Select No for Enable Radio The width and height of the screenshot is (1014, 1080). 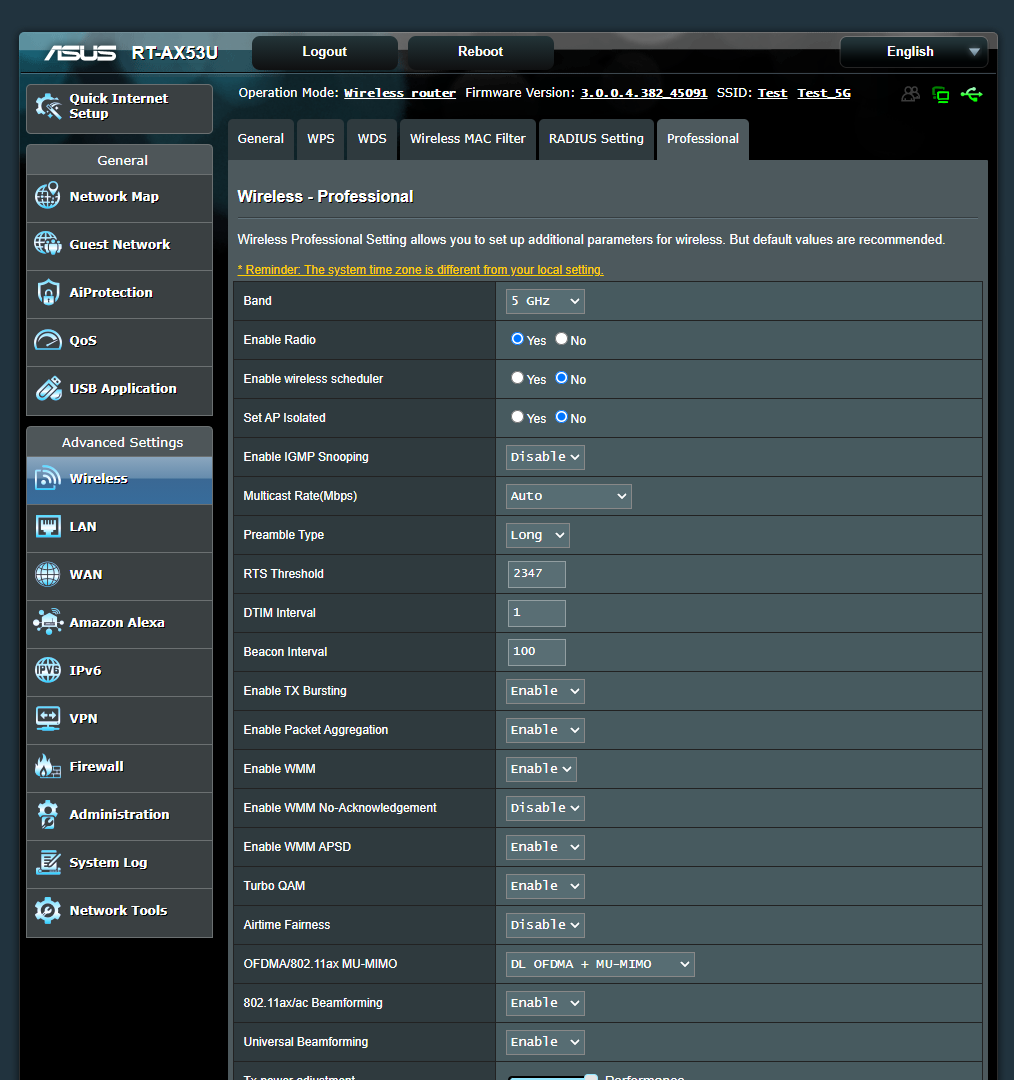click(560, 339)
